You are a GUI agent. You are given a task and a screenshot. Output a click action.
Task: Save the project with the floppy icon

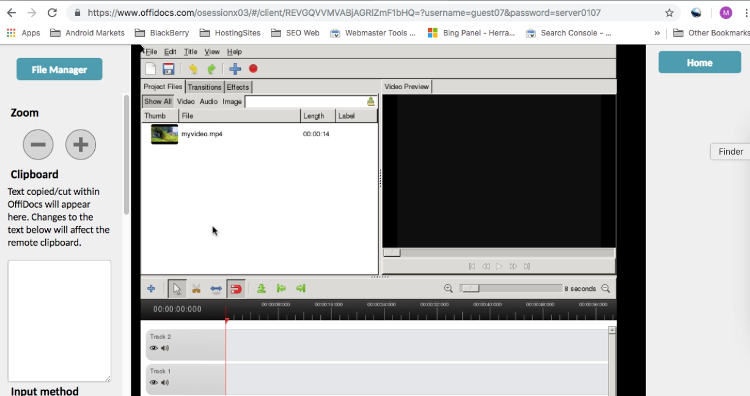click(x=168, y=69)
